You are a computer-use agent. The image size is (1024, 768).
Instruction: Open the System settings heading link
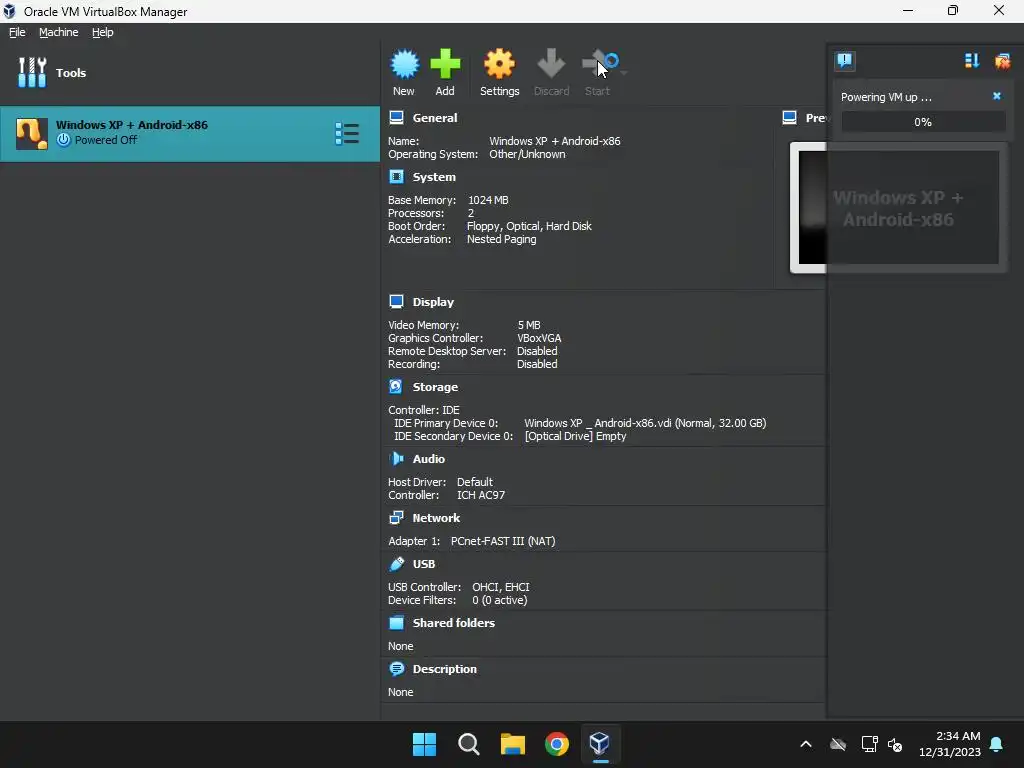coord(434,177)
